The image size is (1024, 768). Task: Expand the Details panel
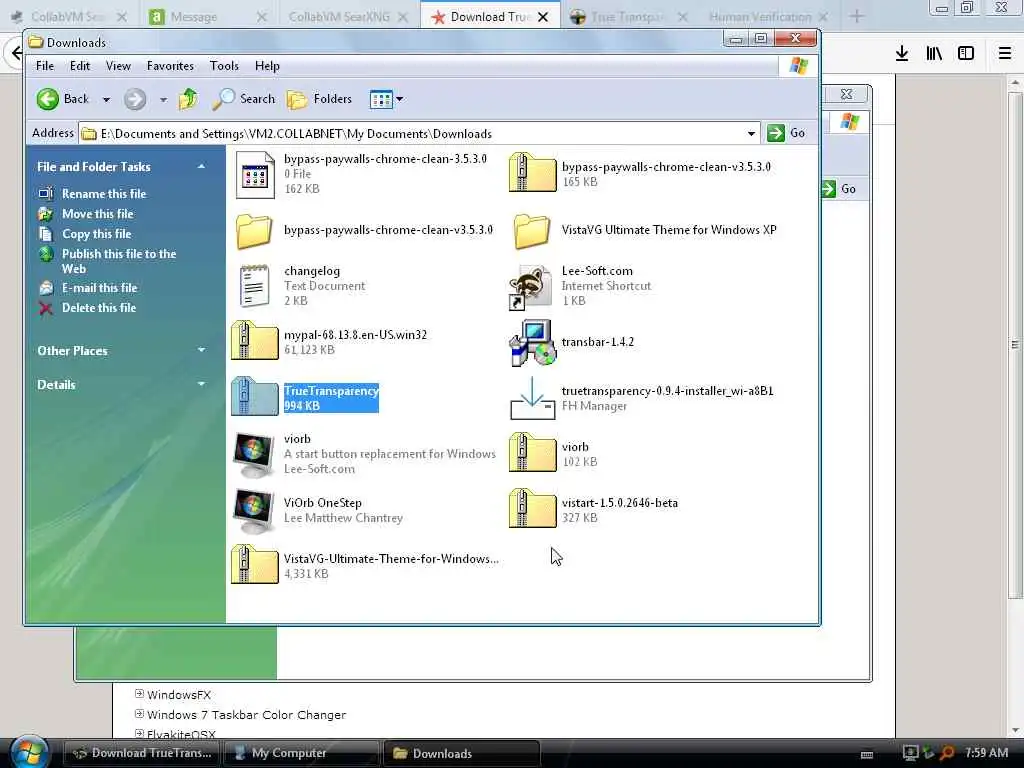(201, 385)
